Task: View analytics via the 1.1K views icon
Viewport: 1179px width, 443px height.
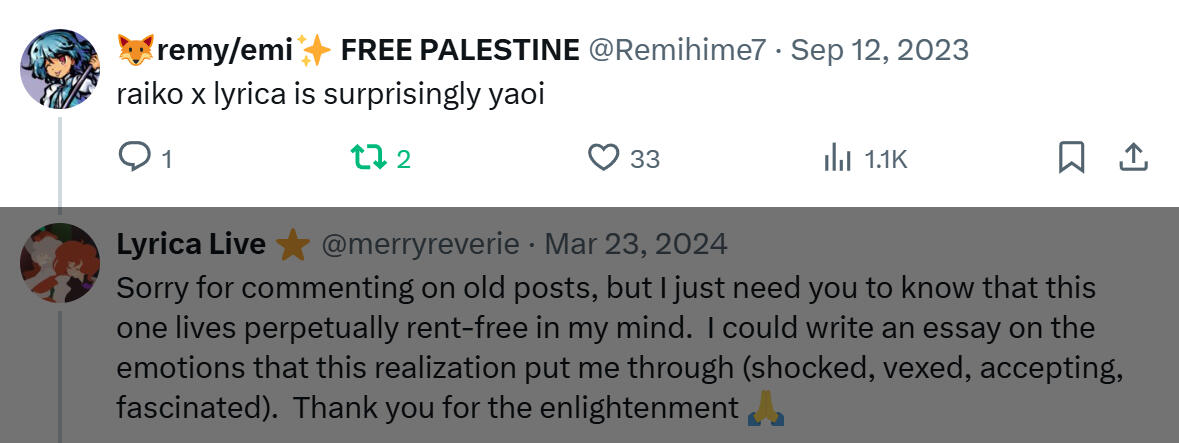Action: pos(835,158)
